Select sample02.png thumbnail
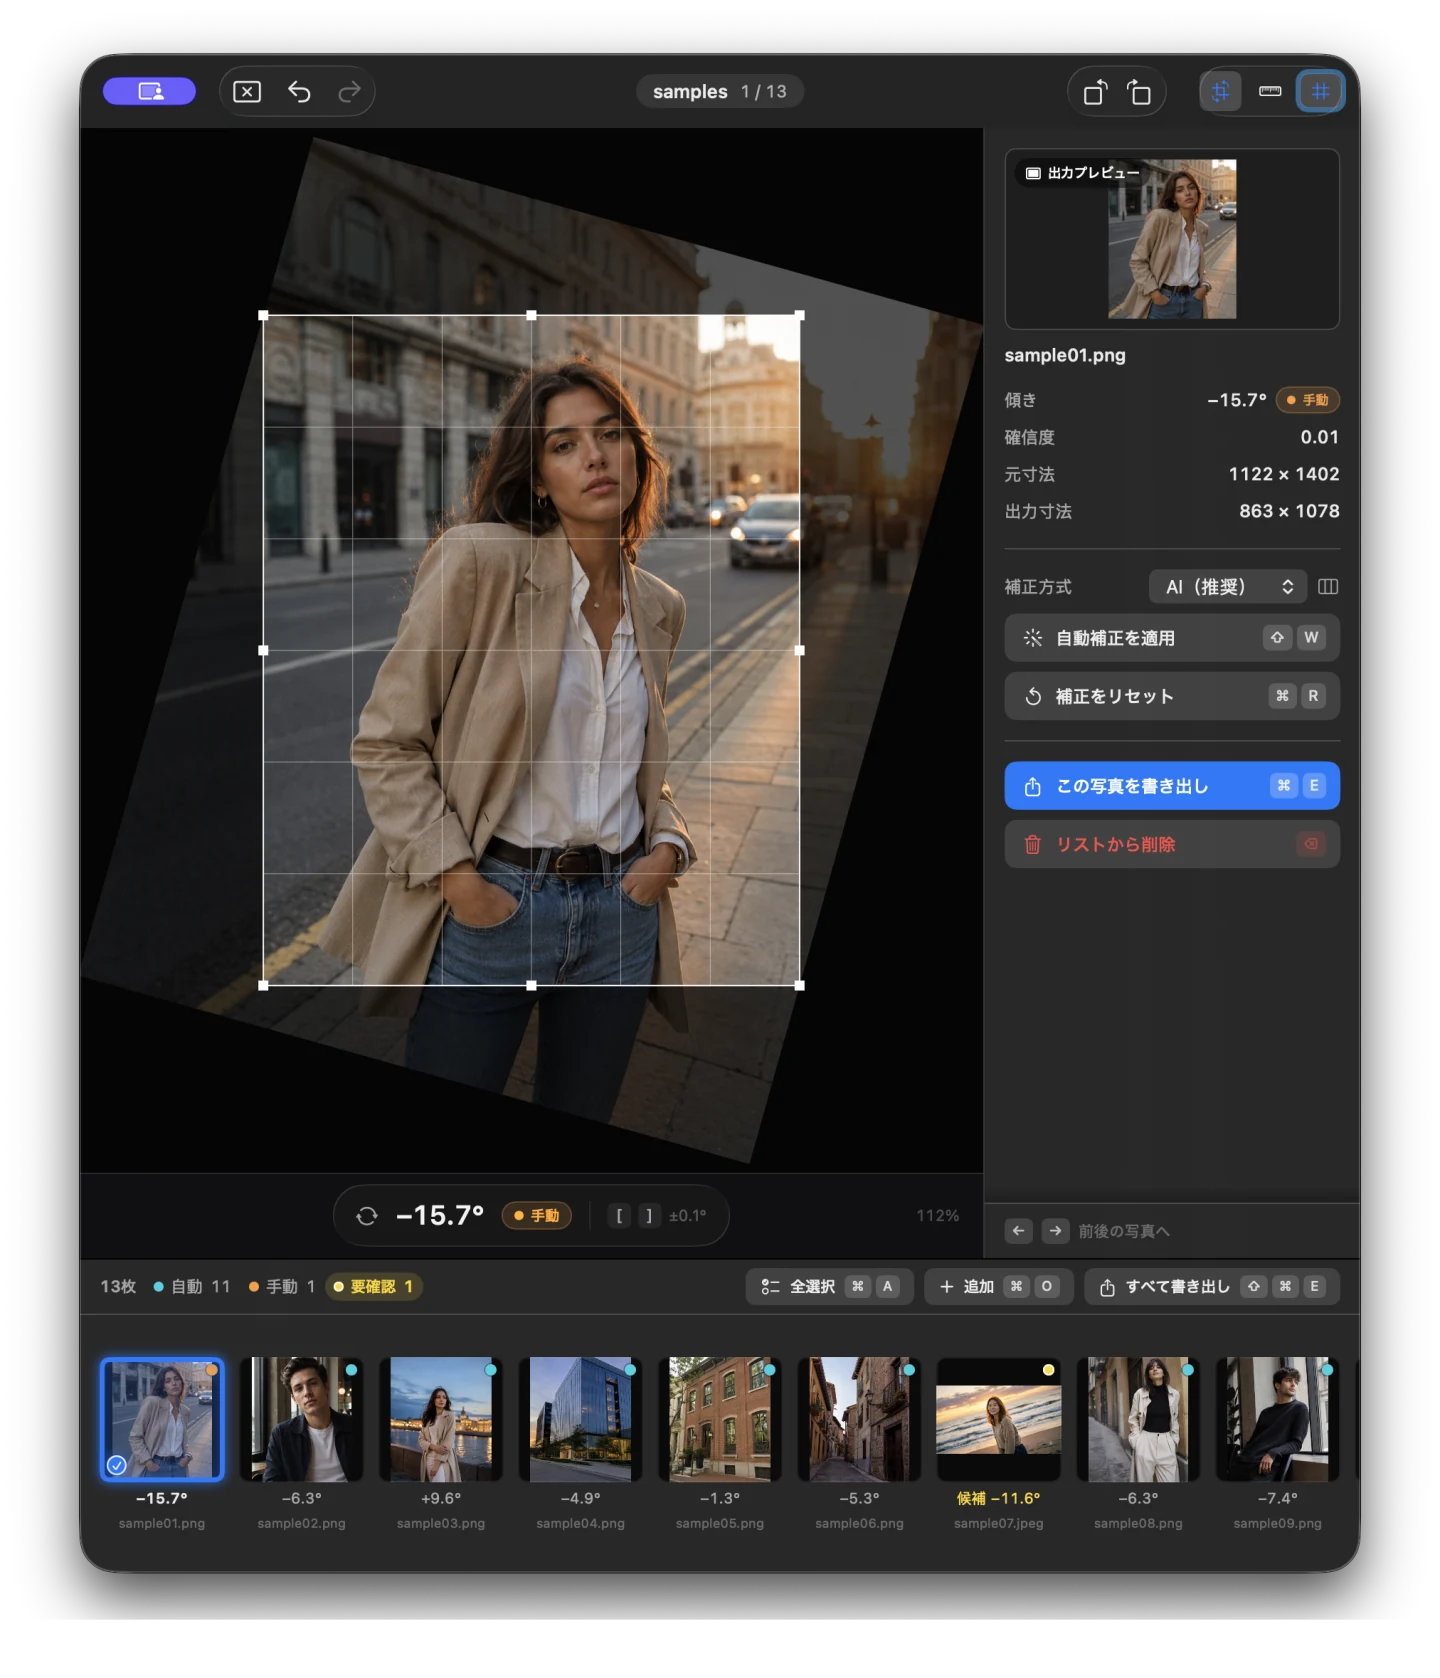This screenshot has height=1678, width=1440. 301,1418
